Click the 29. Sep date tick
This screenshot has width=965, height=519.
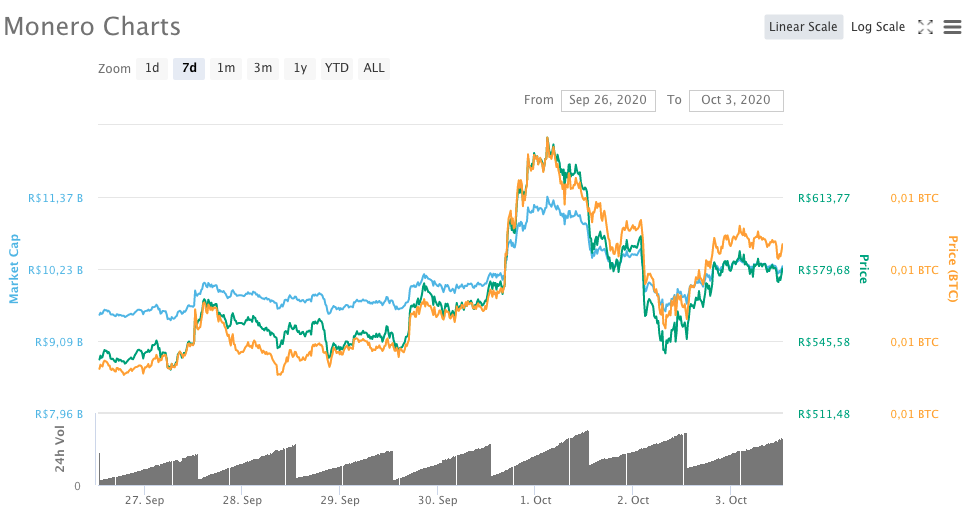coord(340,501)
